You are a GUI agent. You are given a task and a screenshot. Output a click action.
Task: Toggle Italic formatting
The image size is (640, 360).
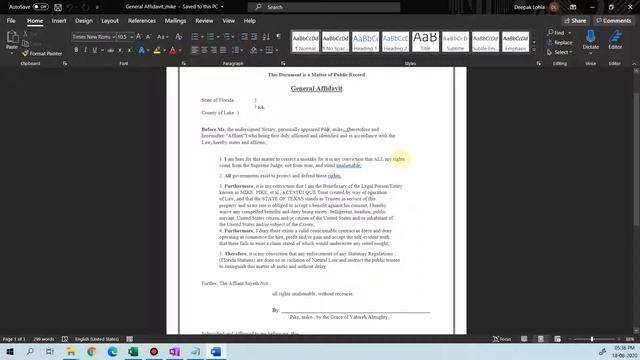(85, 50)
